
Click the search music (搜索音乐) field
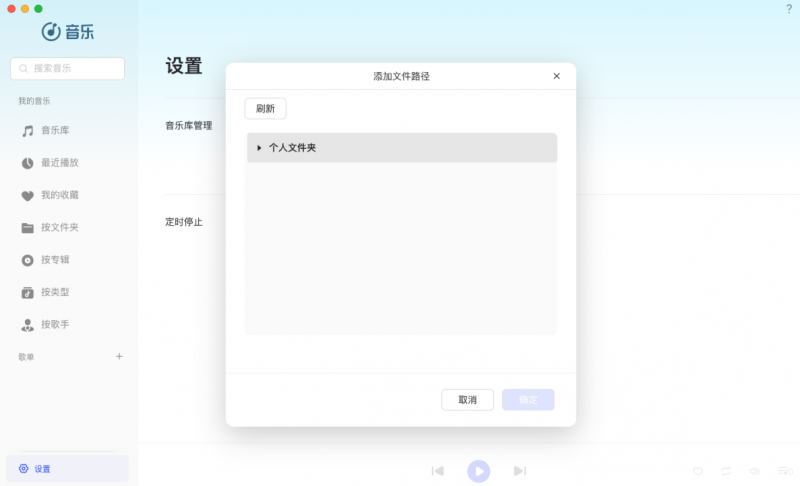coord(67,68)
